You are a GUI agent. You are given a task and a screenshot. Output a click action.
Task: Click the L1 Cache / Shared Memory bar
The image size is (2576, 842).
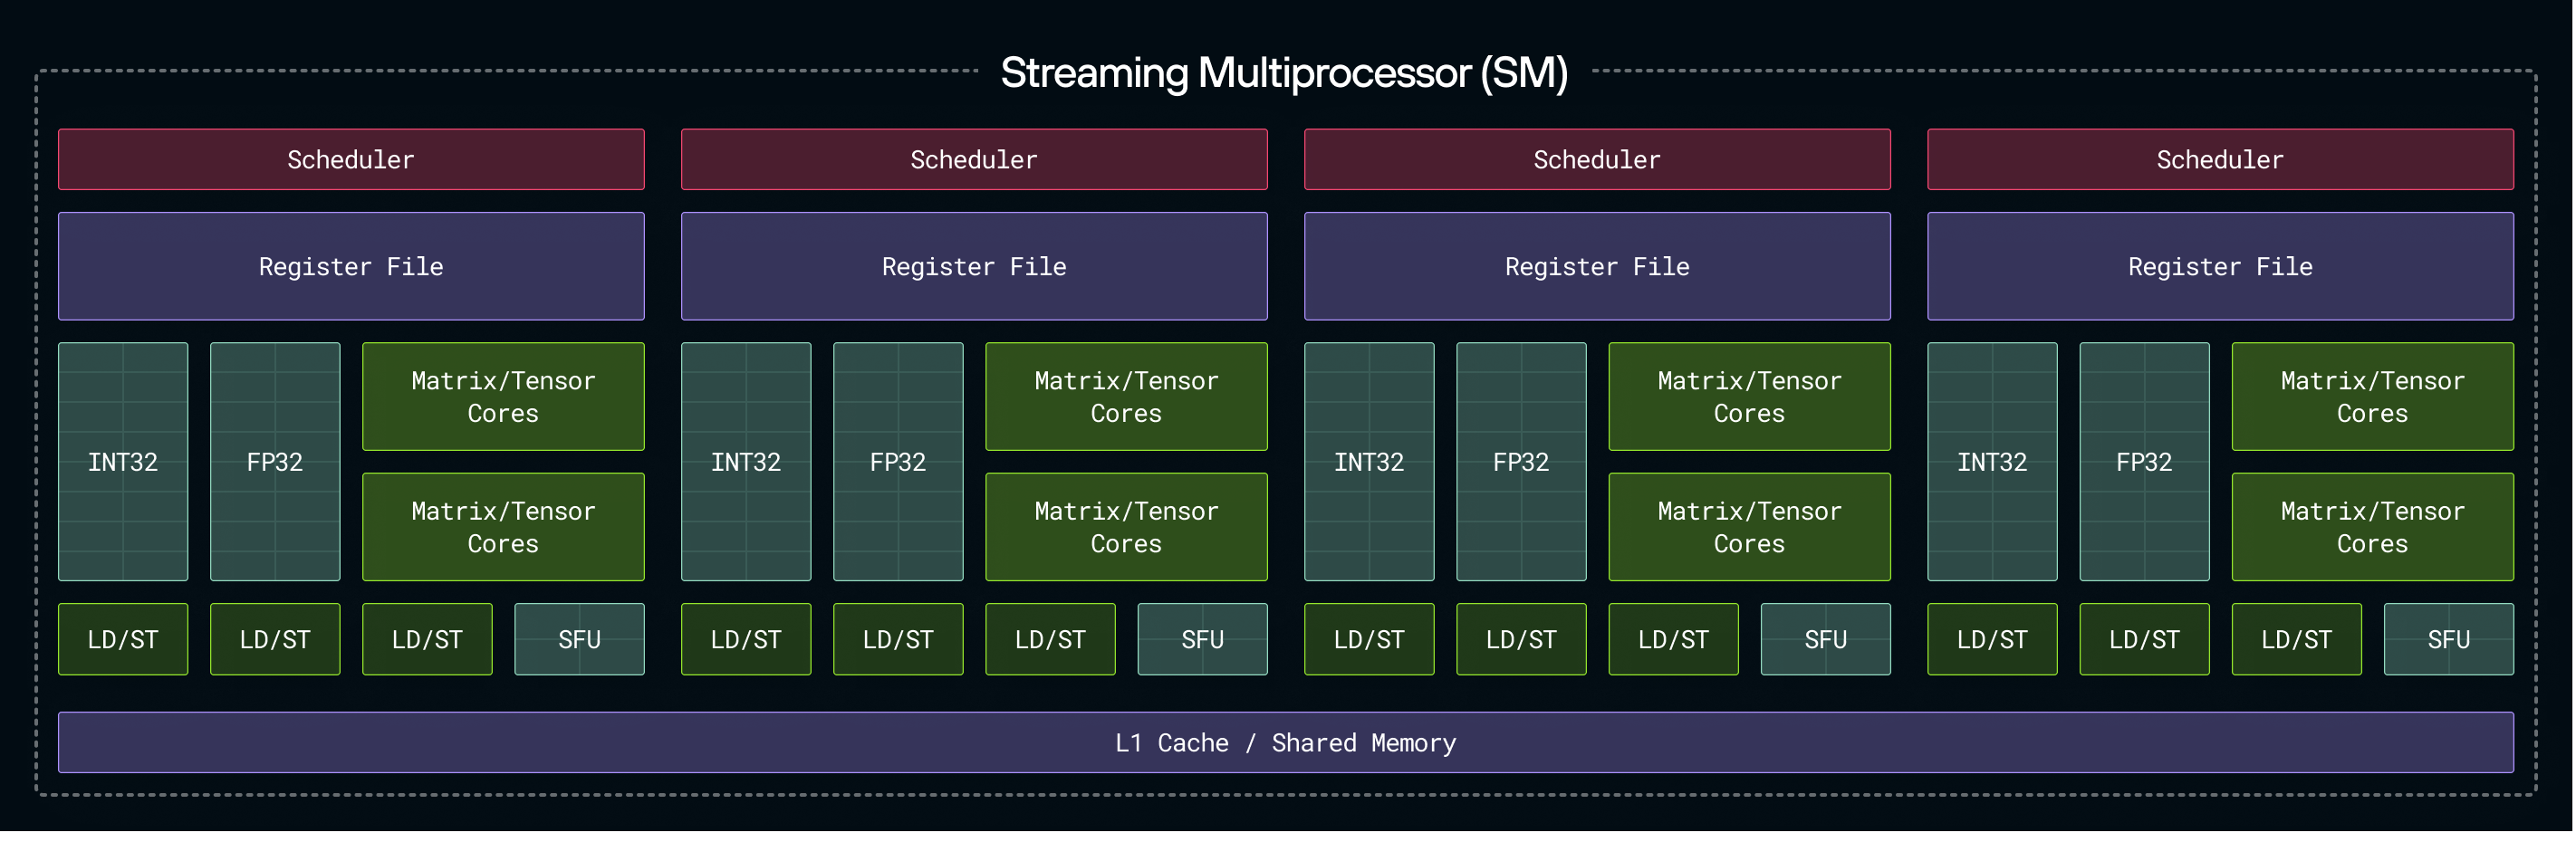pyautogui.click(x=1286, y=742)
